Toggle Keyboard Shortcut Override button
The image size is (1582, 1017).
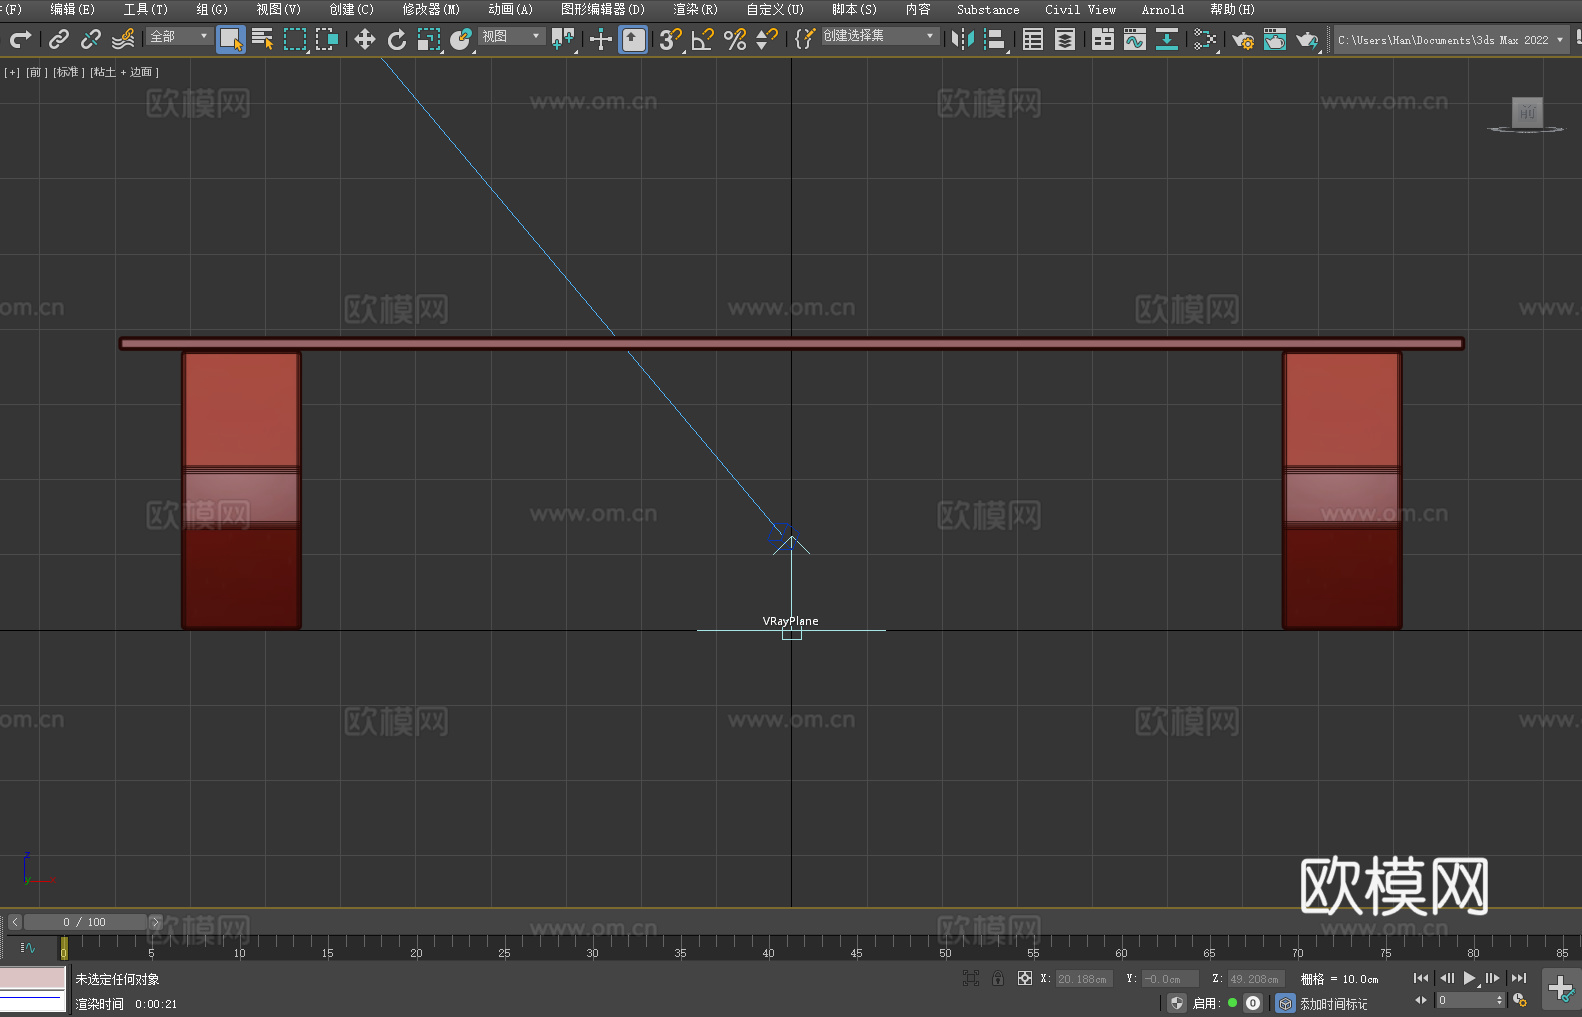tap(633, 39)
